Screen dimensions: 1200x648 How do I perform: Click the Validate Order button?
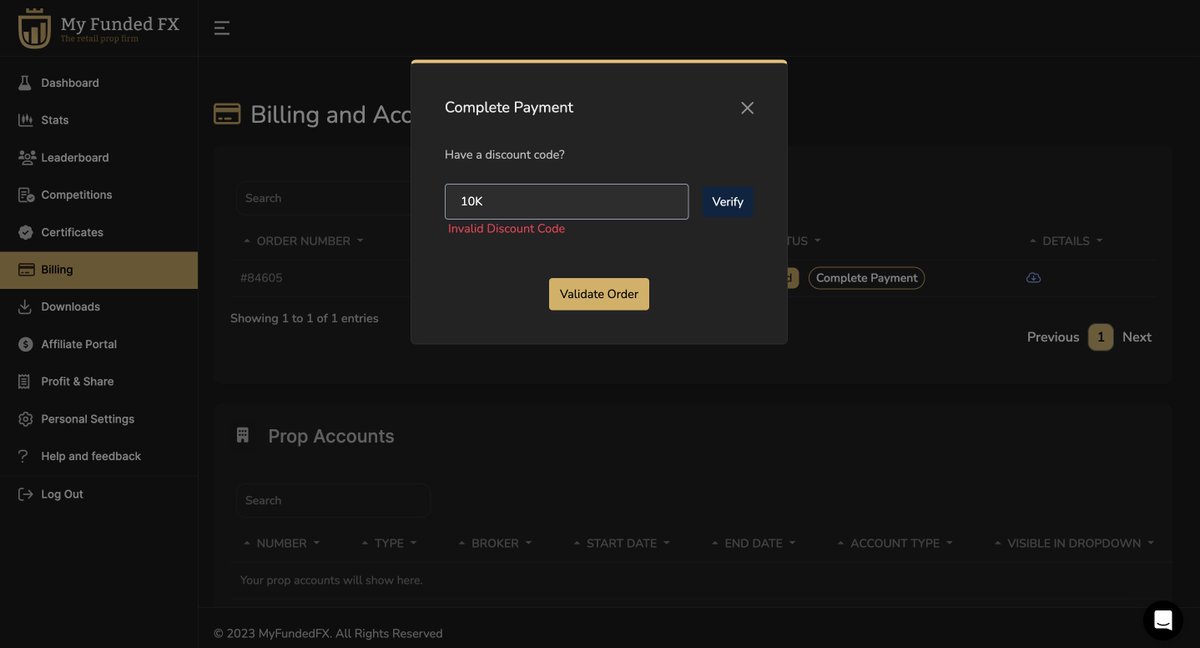coord(599,294)
